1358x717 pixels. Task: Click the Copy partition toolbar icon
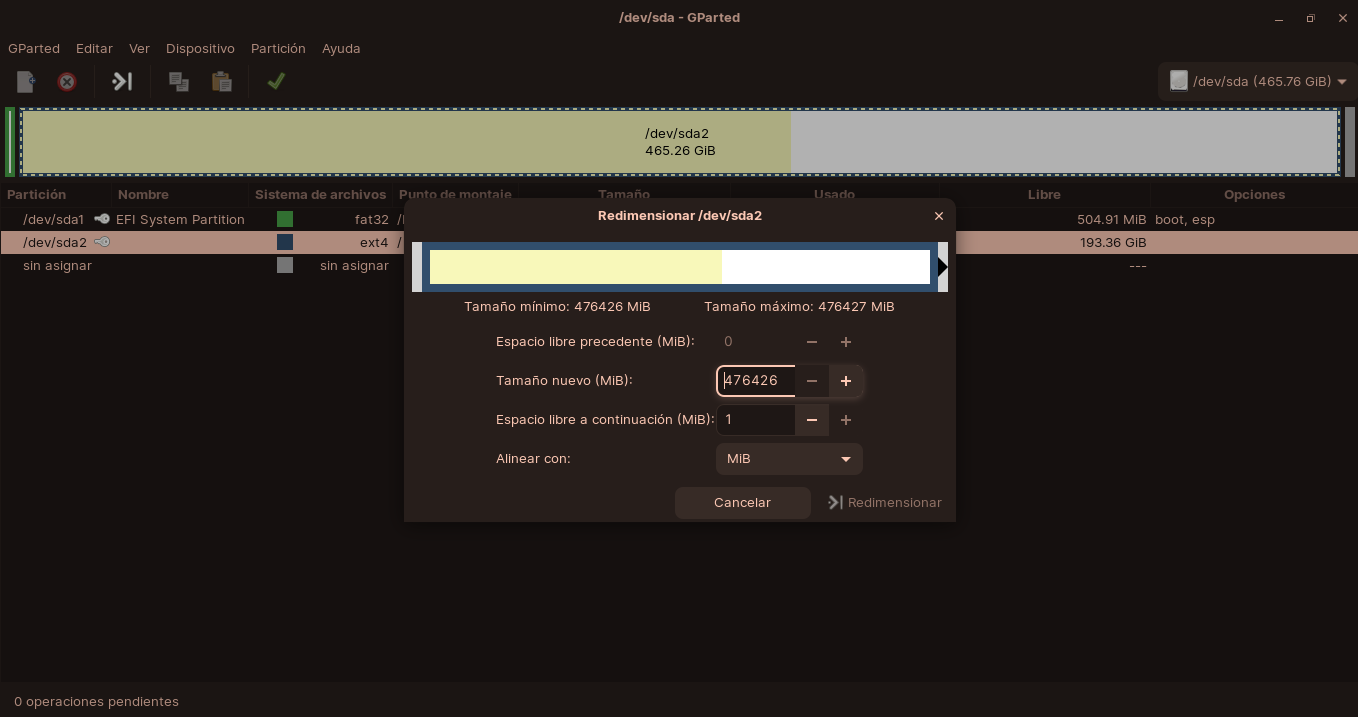click(179, 82)
